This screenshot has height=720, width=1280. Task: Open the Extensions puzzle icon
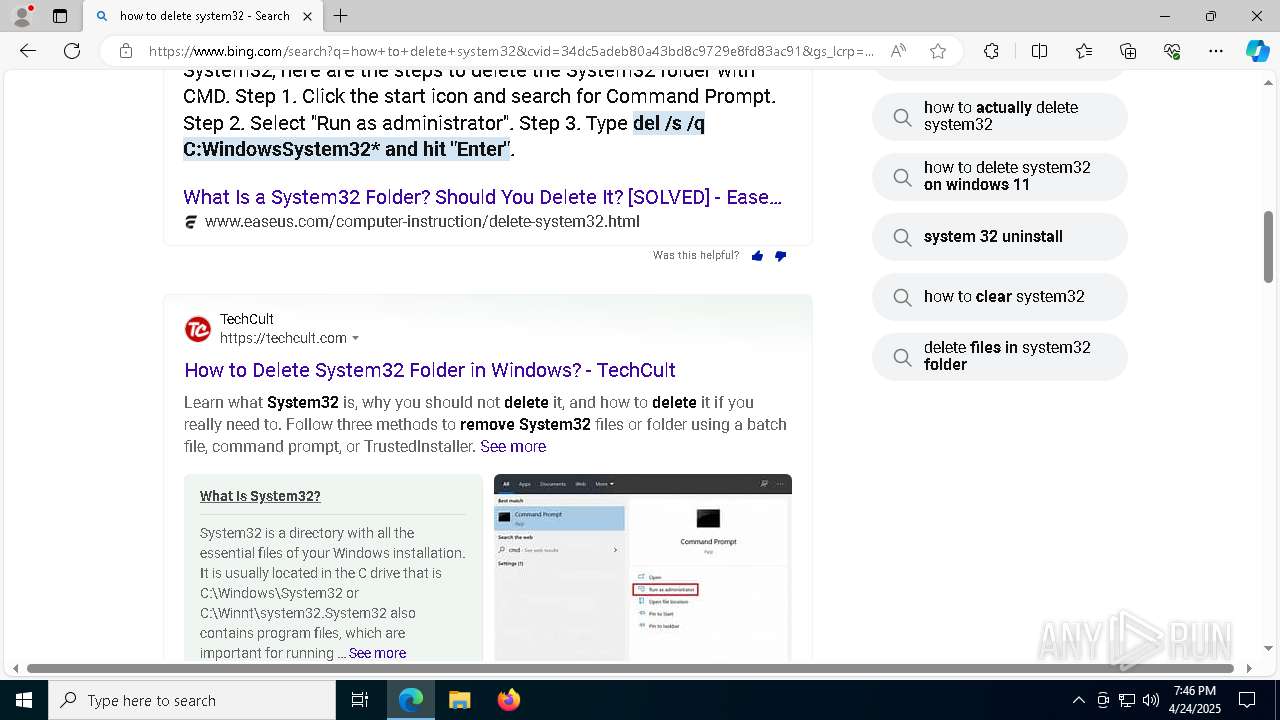coord(991,51)
